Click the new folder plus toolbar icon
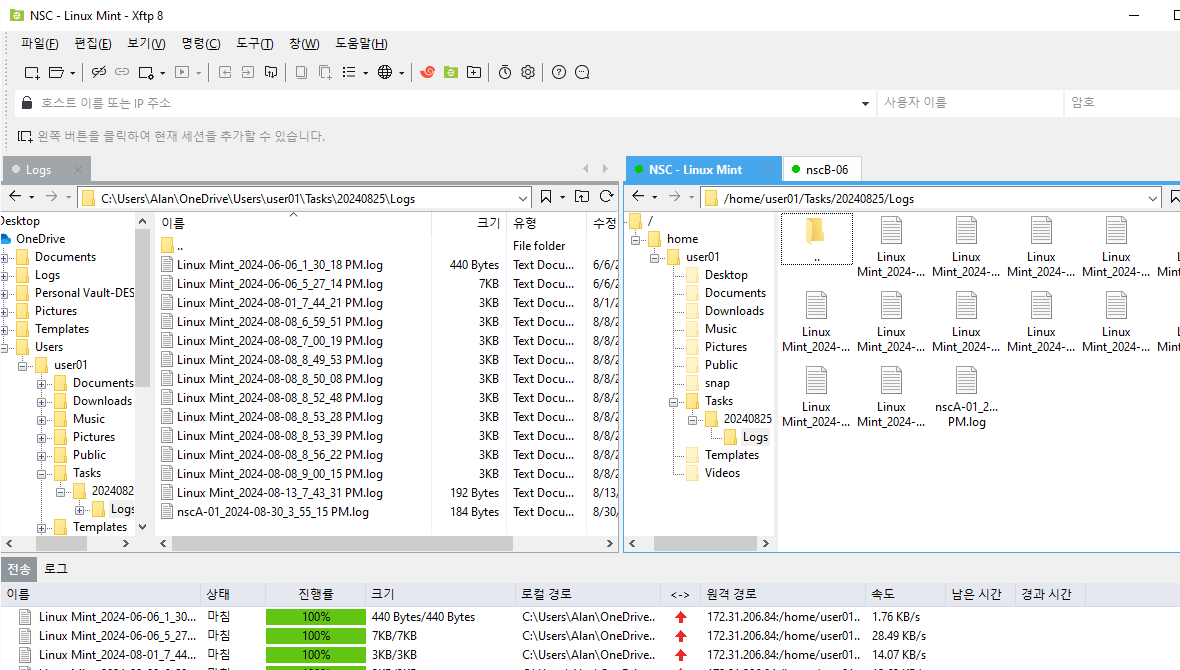The image size is (1180, 670). pos(474,72)
